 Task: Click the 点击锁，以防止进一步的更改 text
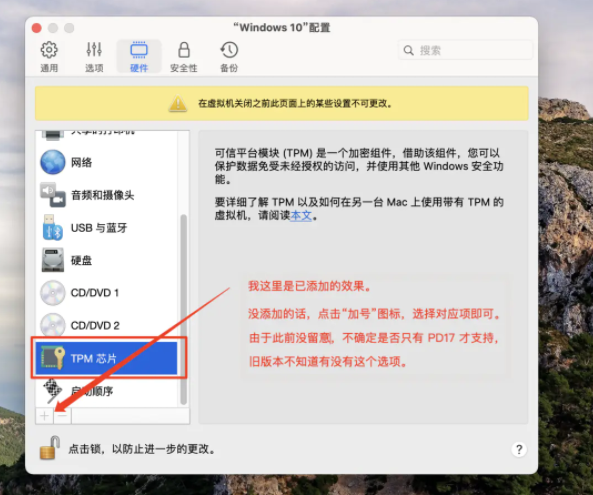[142, 449]
